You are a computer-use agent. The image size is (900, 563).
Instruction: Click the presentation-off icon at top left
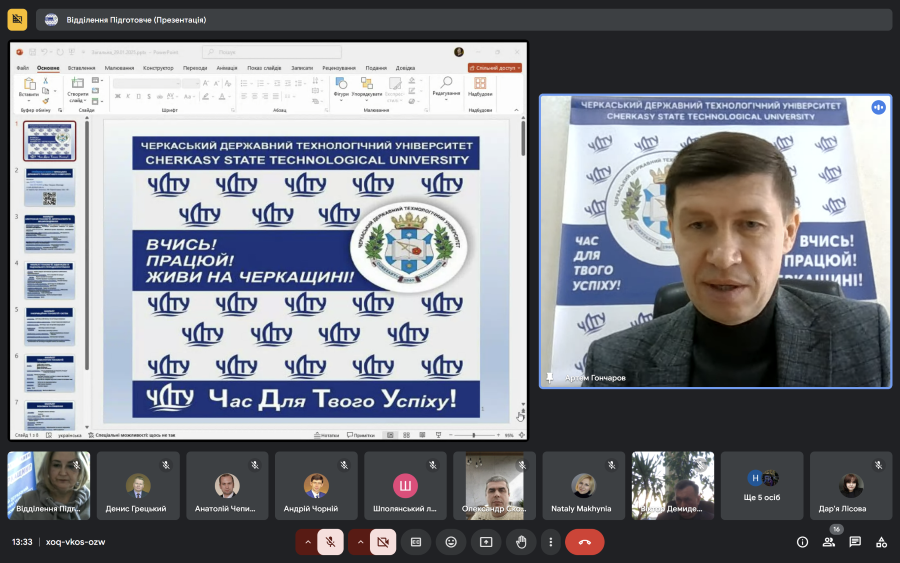(x=17, y=20)
